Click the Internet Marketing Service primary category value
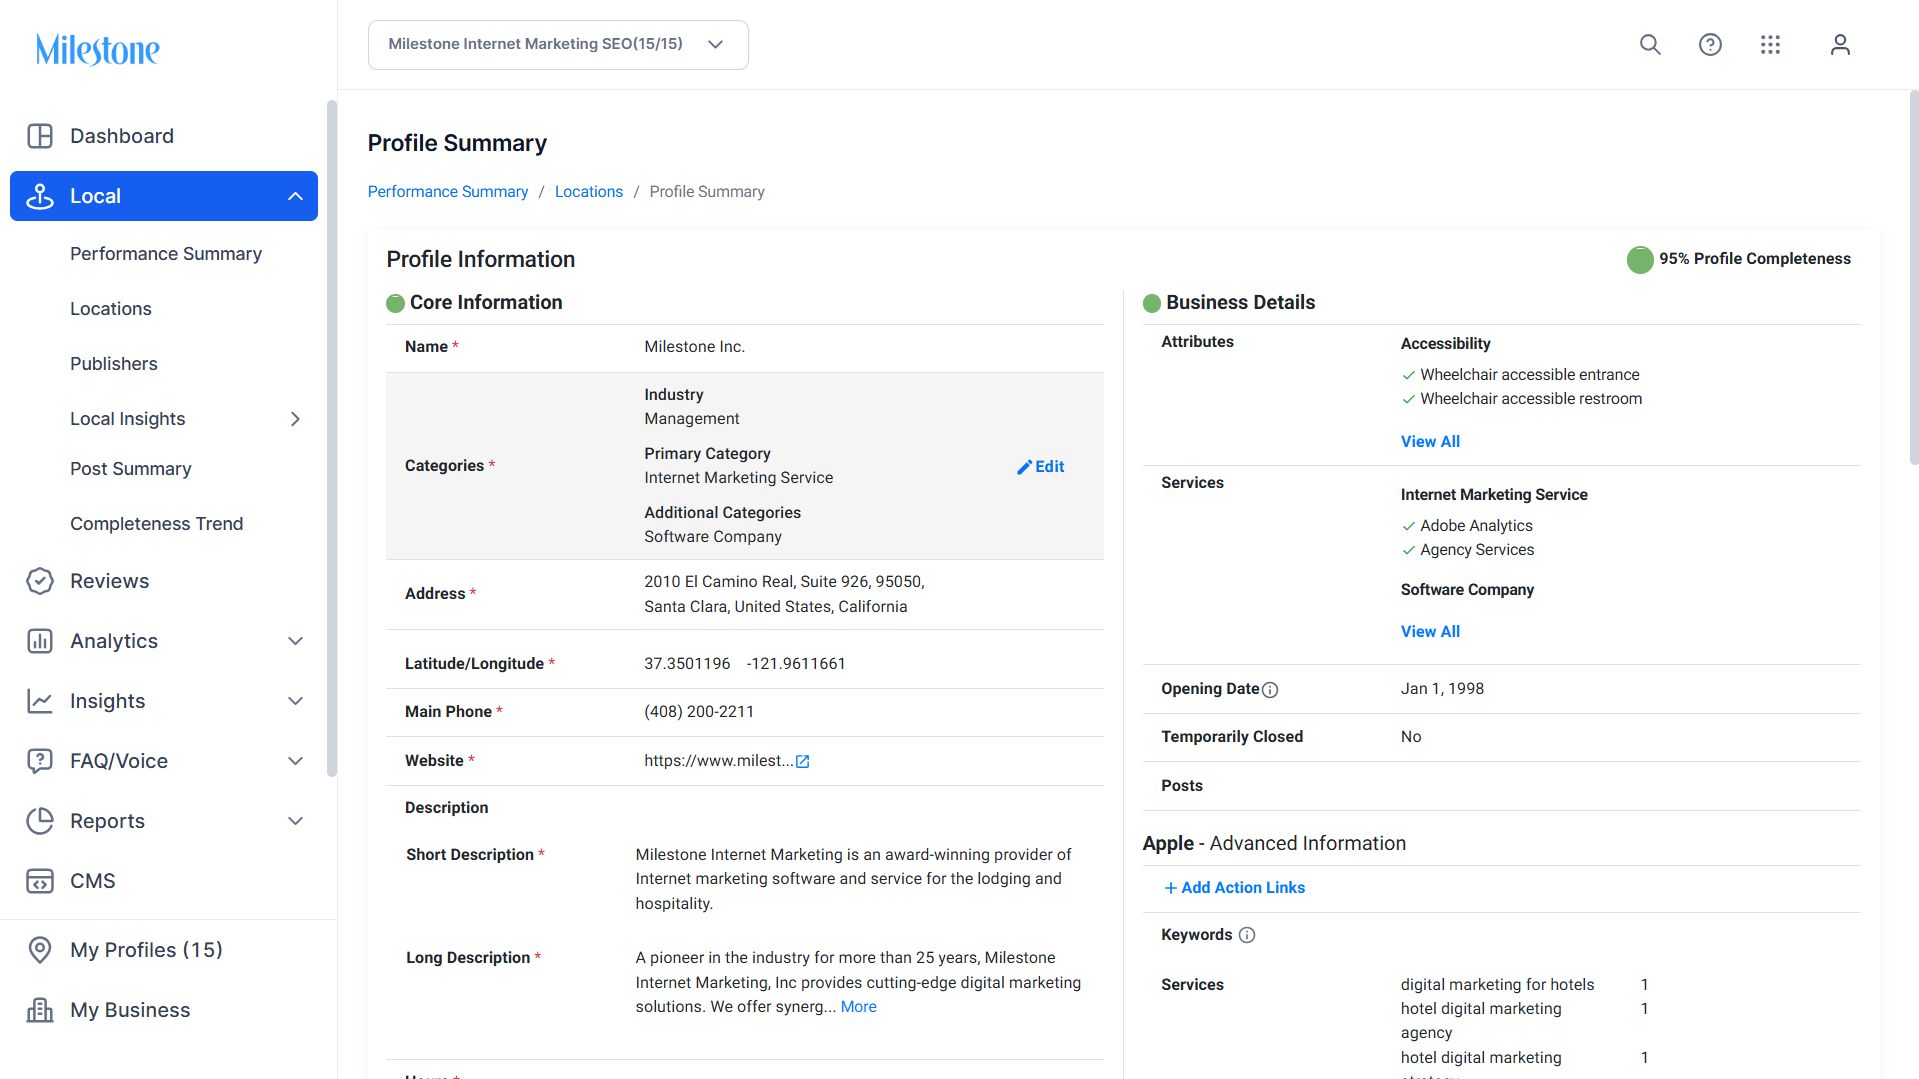Viewport: 1919px width, 1079px height. [x=739, y=478]
